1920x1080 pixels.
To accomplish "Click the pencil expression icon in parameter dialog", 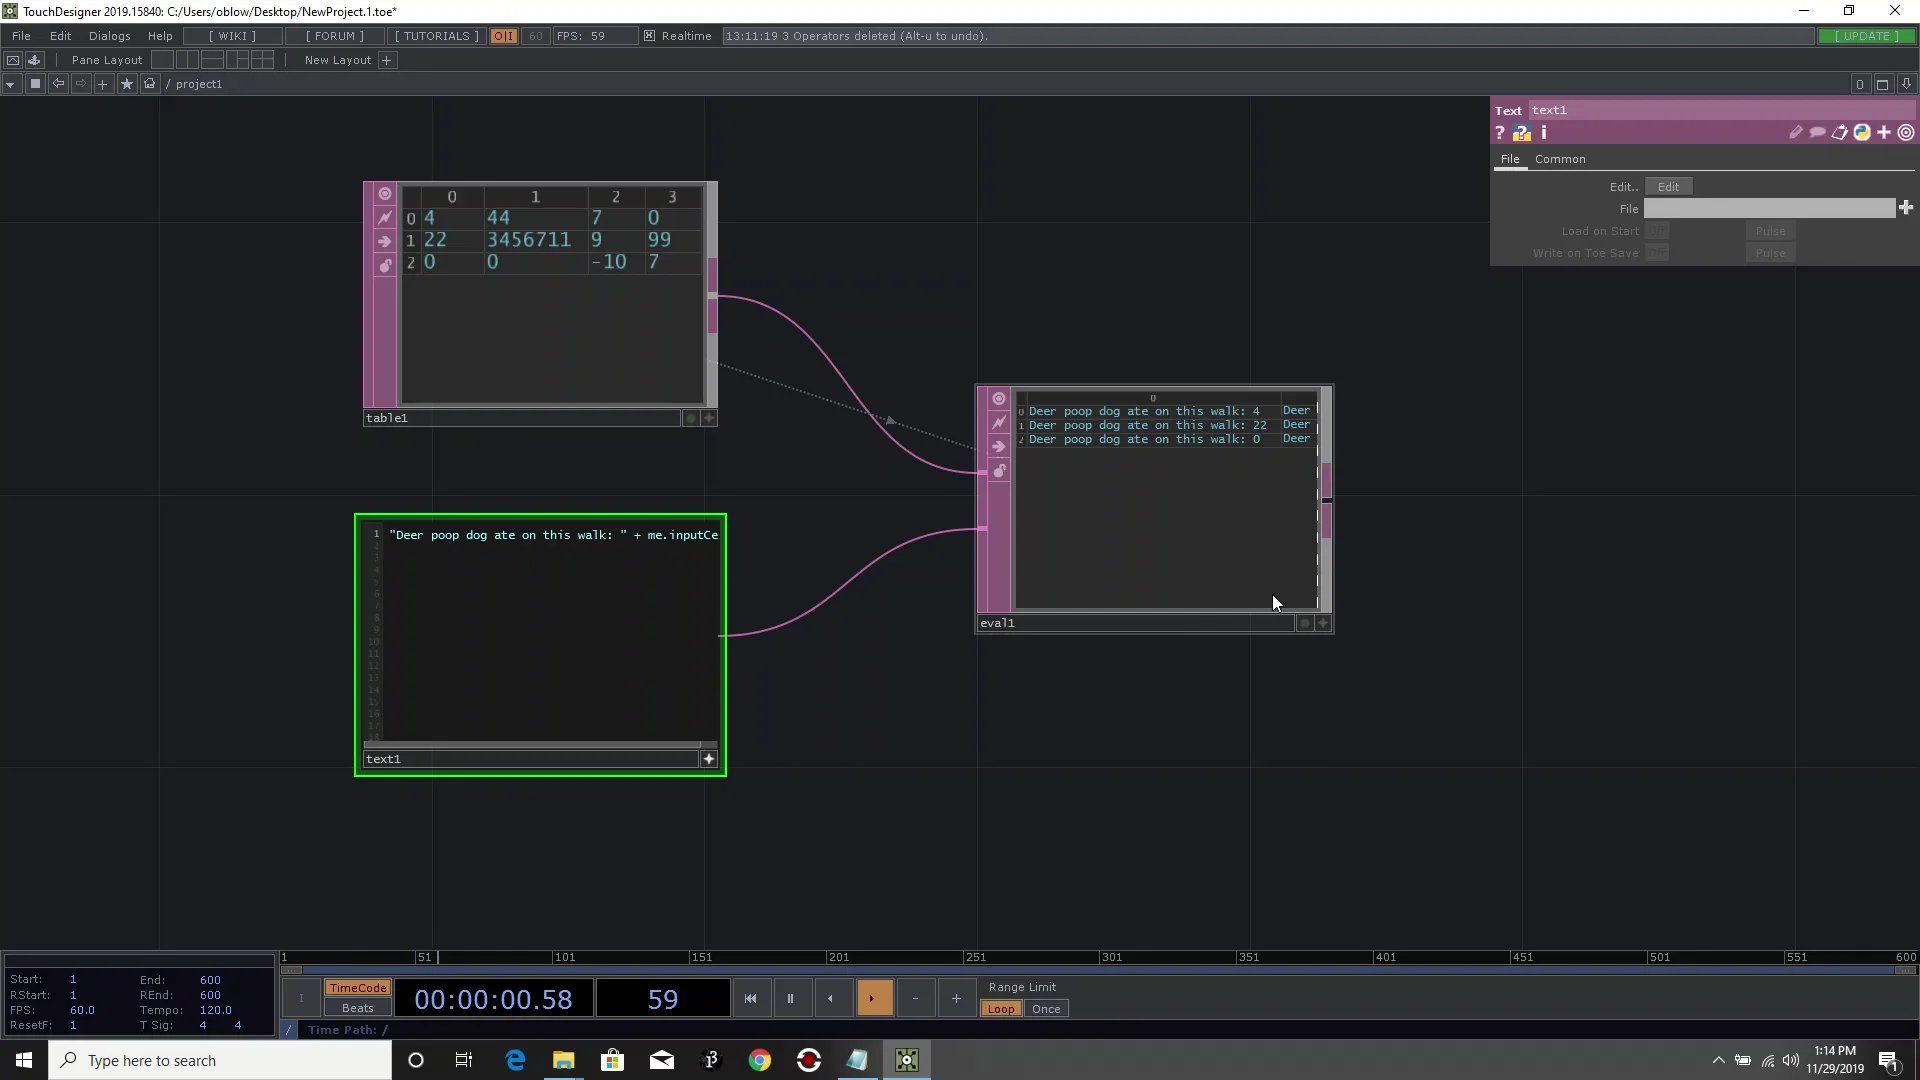I will (x=1796, y=132).
